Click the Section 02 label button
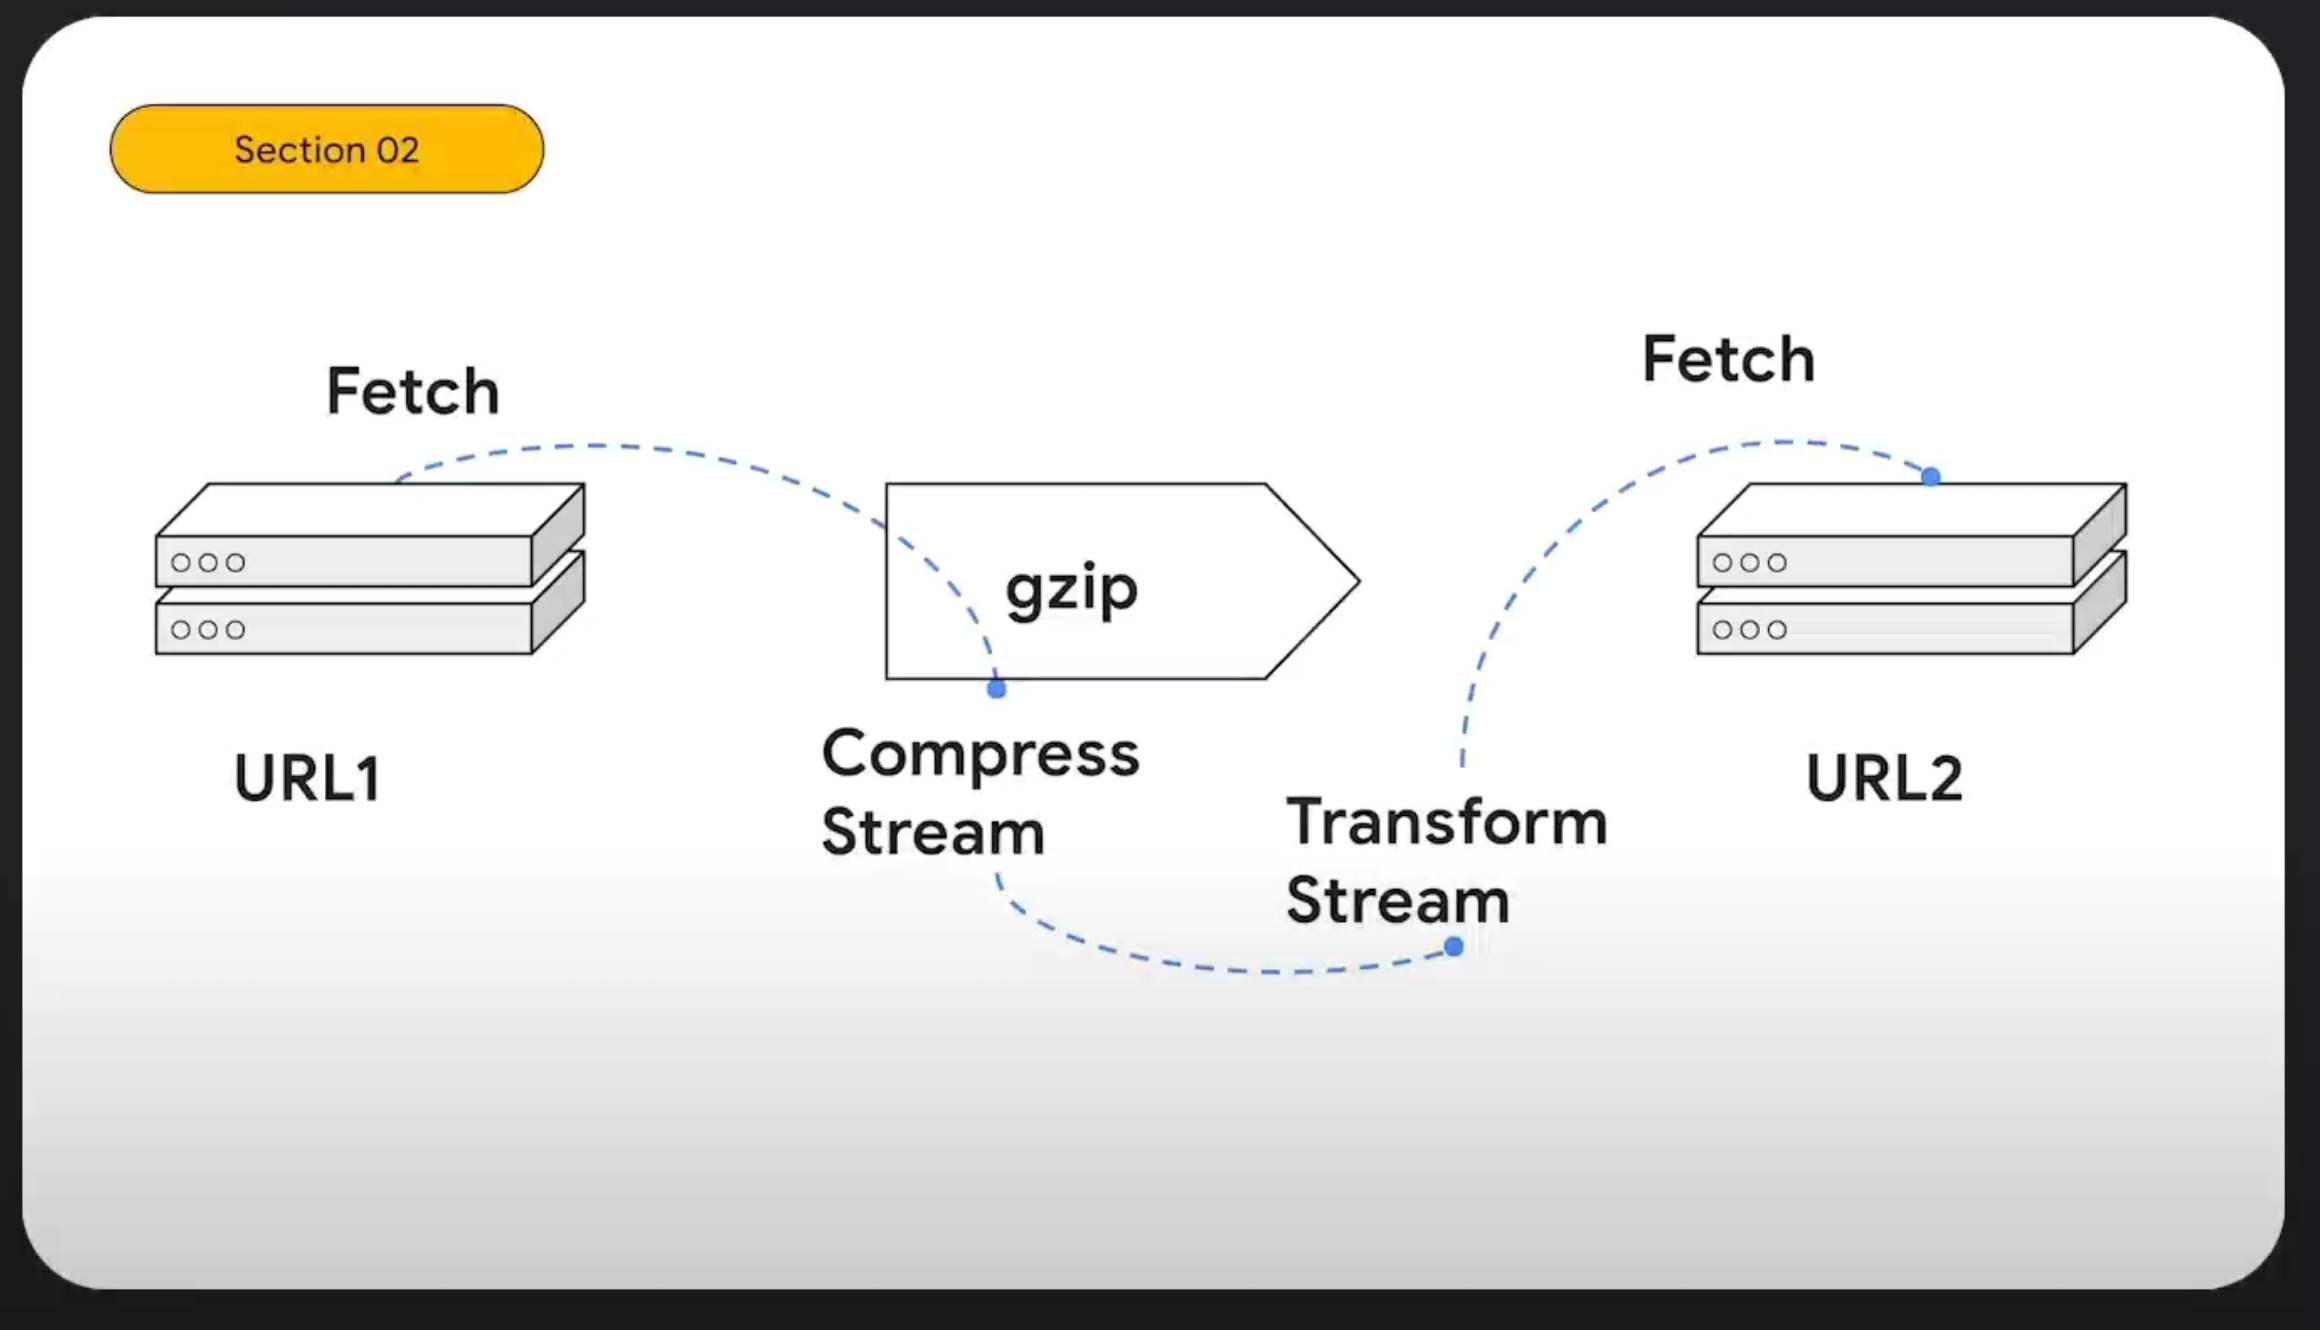2320x1330 pixels. point(327,150)
